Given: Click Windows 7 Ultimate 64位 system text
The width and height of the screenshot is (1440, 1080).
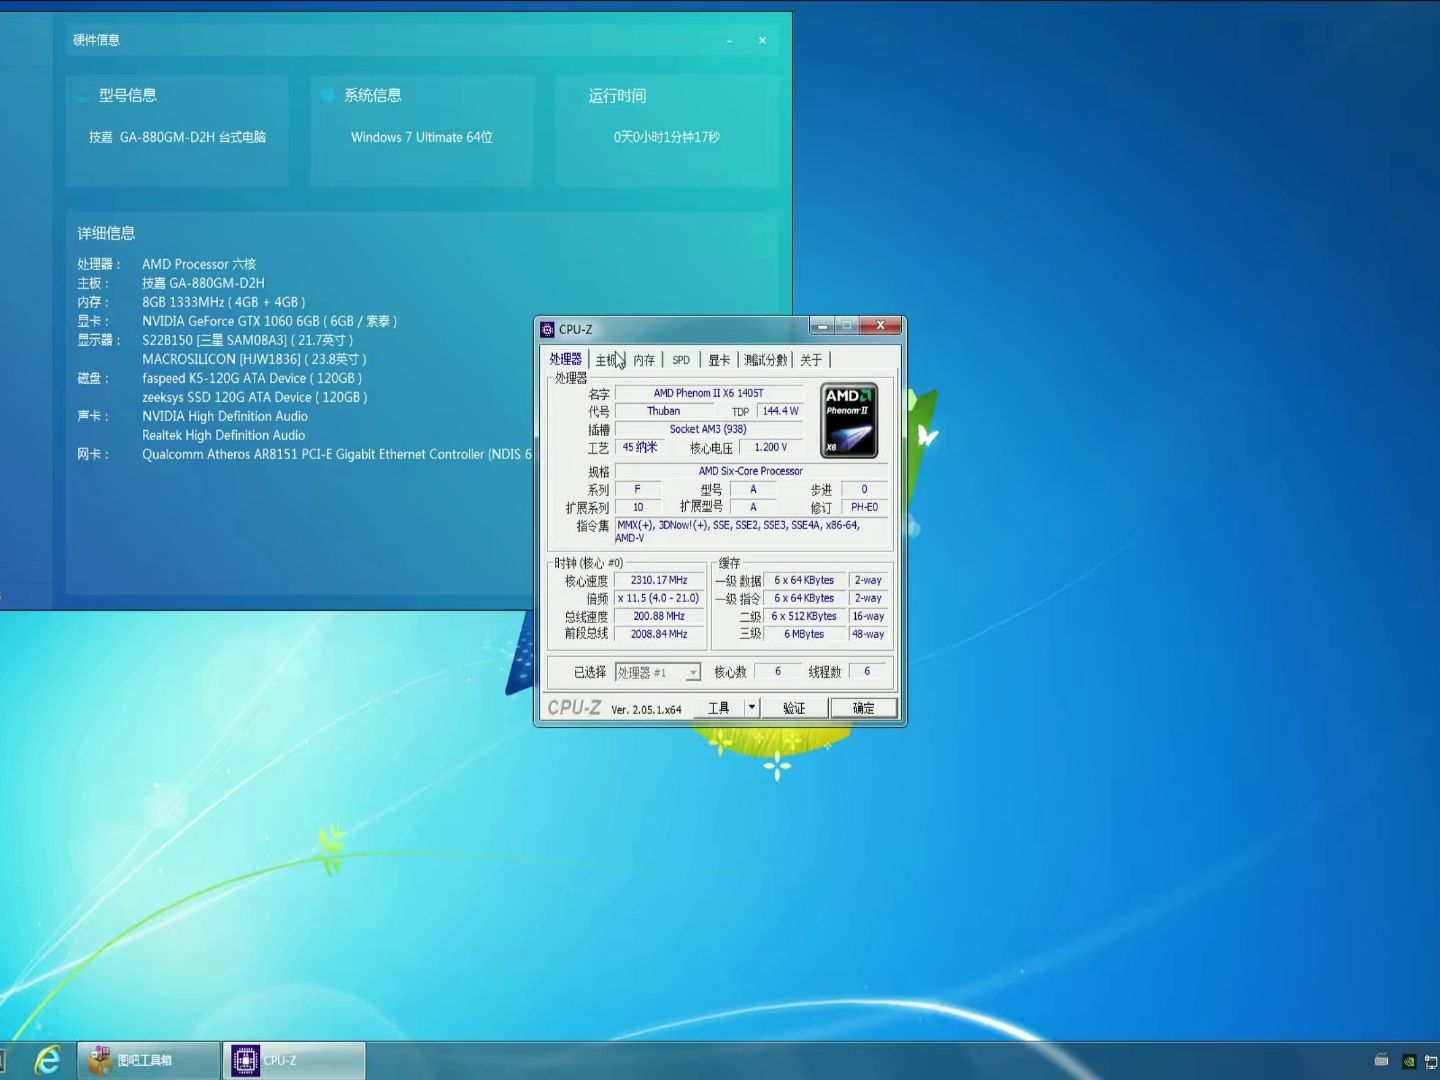Looking at the screenshot, I should [422, 137].
